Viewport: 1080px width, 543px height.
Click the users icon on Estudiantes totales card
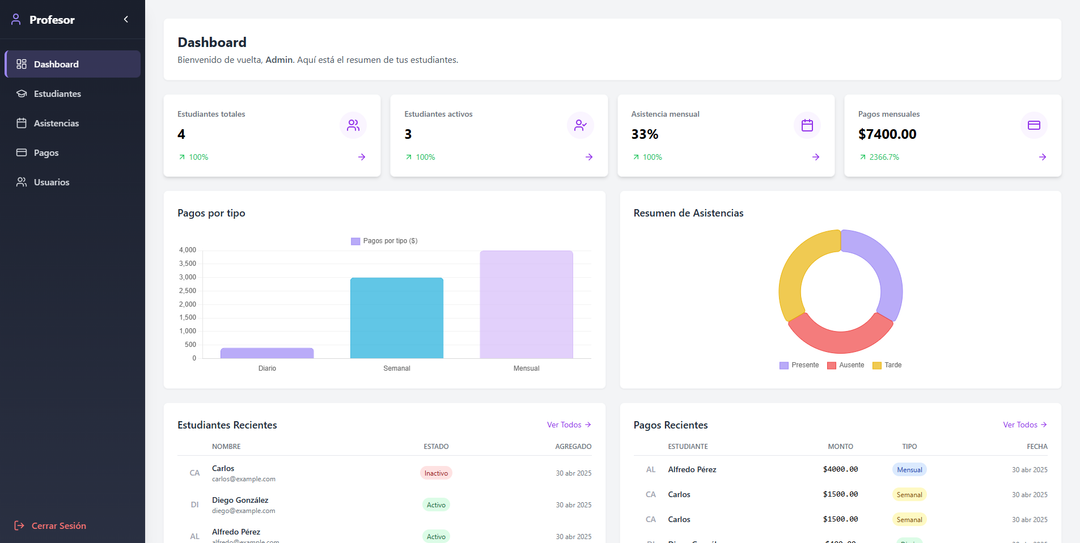click(x=353, y=125)
